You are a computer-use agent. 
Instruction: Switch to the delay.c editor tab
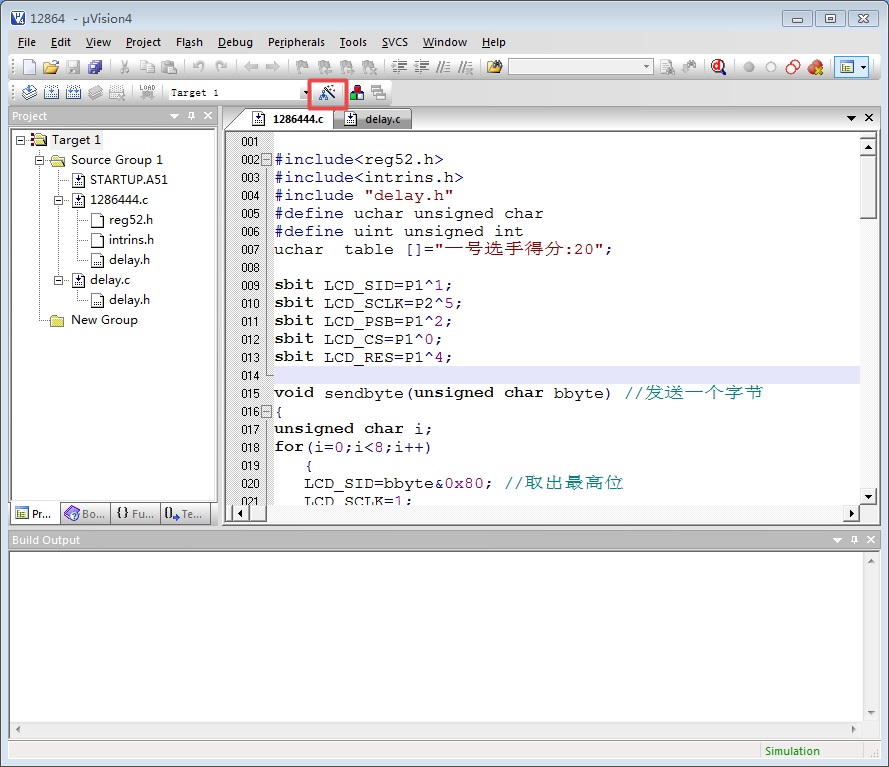tap(372, 119)
